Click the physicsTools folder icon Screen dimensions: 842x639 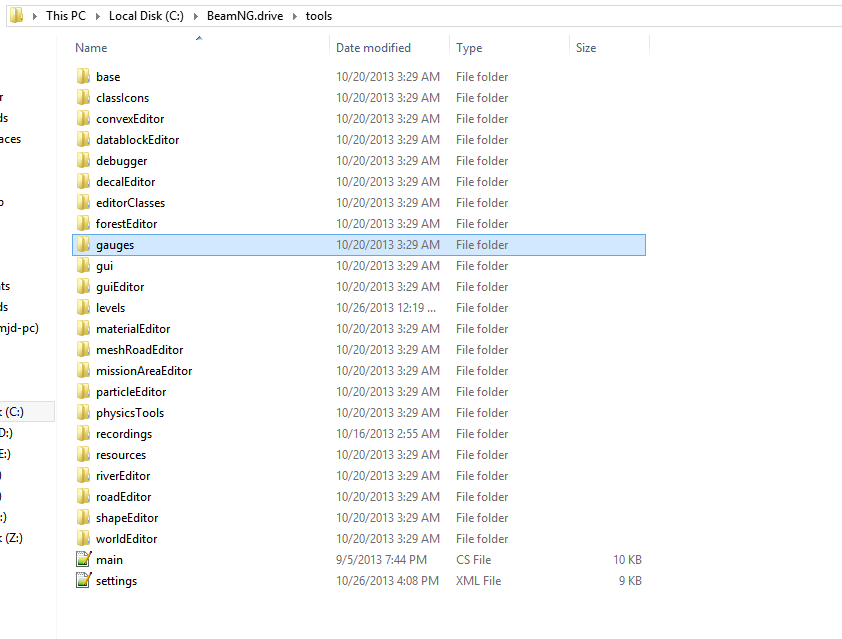coord(83,412)
